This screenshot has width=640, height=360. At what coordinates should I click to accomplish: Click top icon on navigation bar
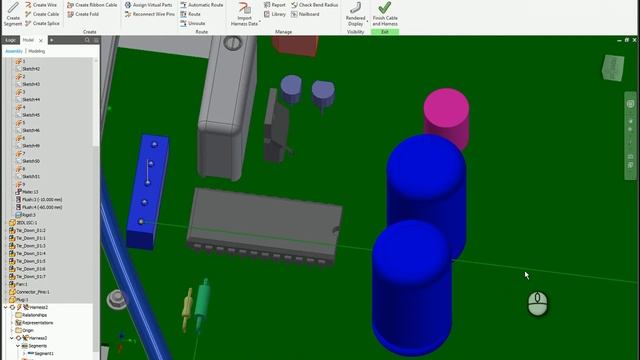[630, 104]
